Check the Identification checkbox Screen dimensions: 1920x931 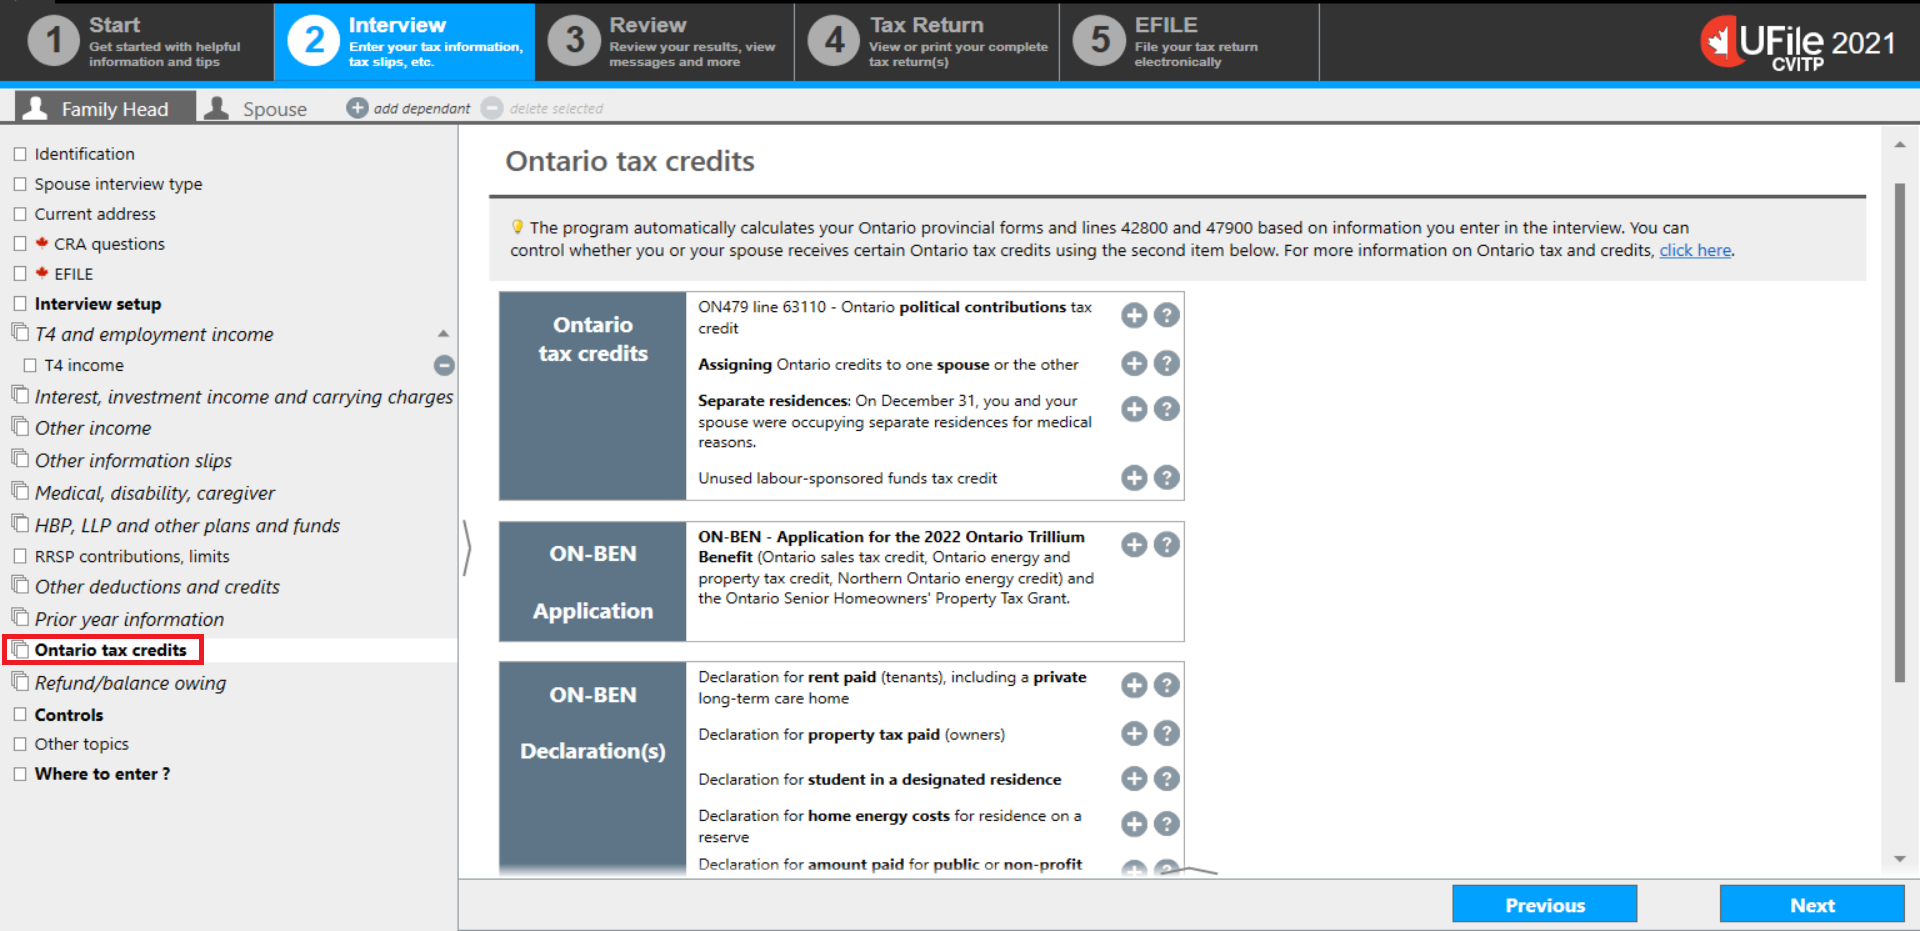point(20,154)
